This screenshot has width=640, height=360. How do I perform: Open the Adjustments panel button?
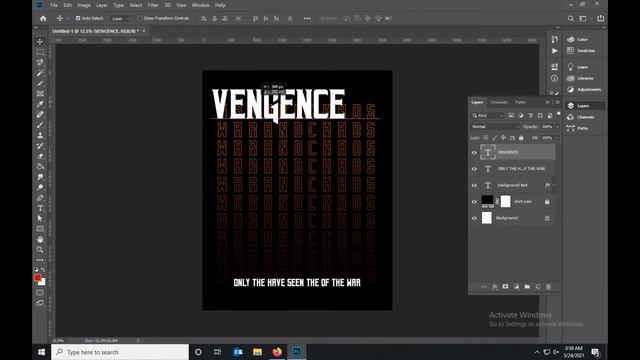click(584, 89)
